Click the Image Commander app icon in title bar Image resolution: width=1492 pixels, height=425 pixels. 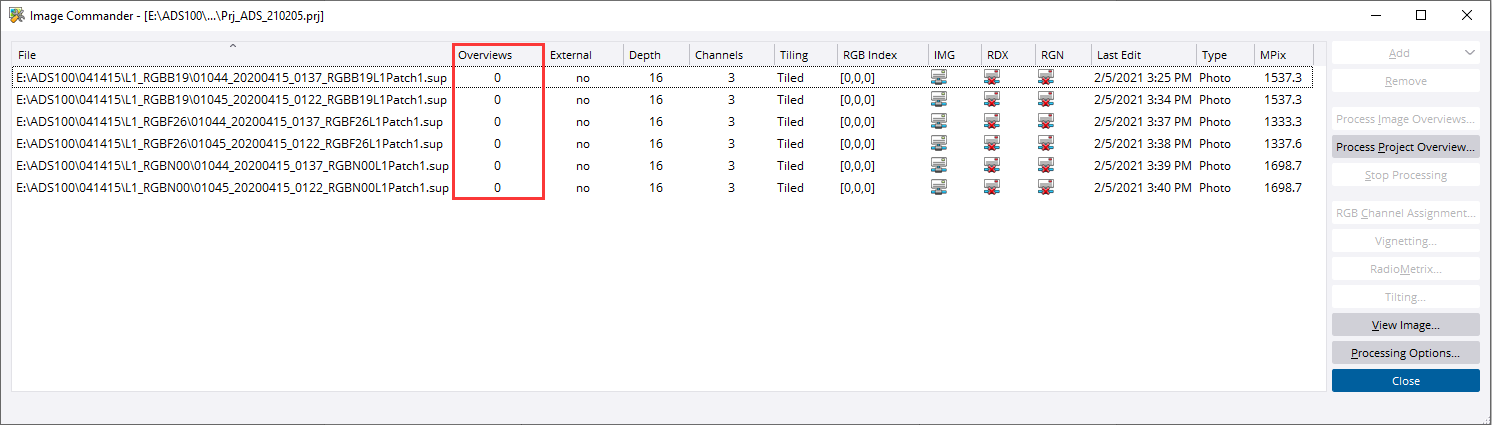tap(17, 16)
